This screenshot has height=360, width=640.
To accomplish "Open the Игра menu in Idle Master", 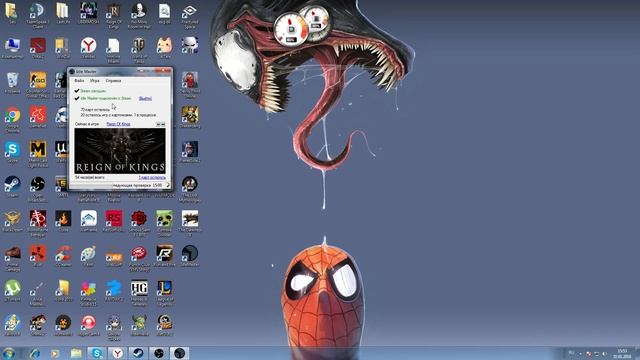I will click(95, 81).
